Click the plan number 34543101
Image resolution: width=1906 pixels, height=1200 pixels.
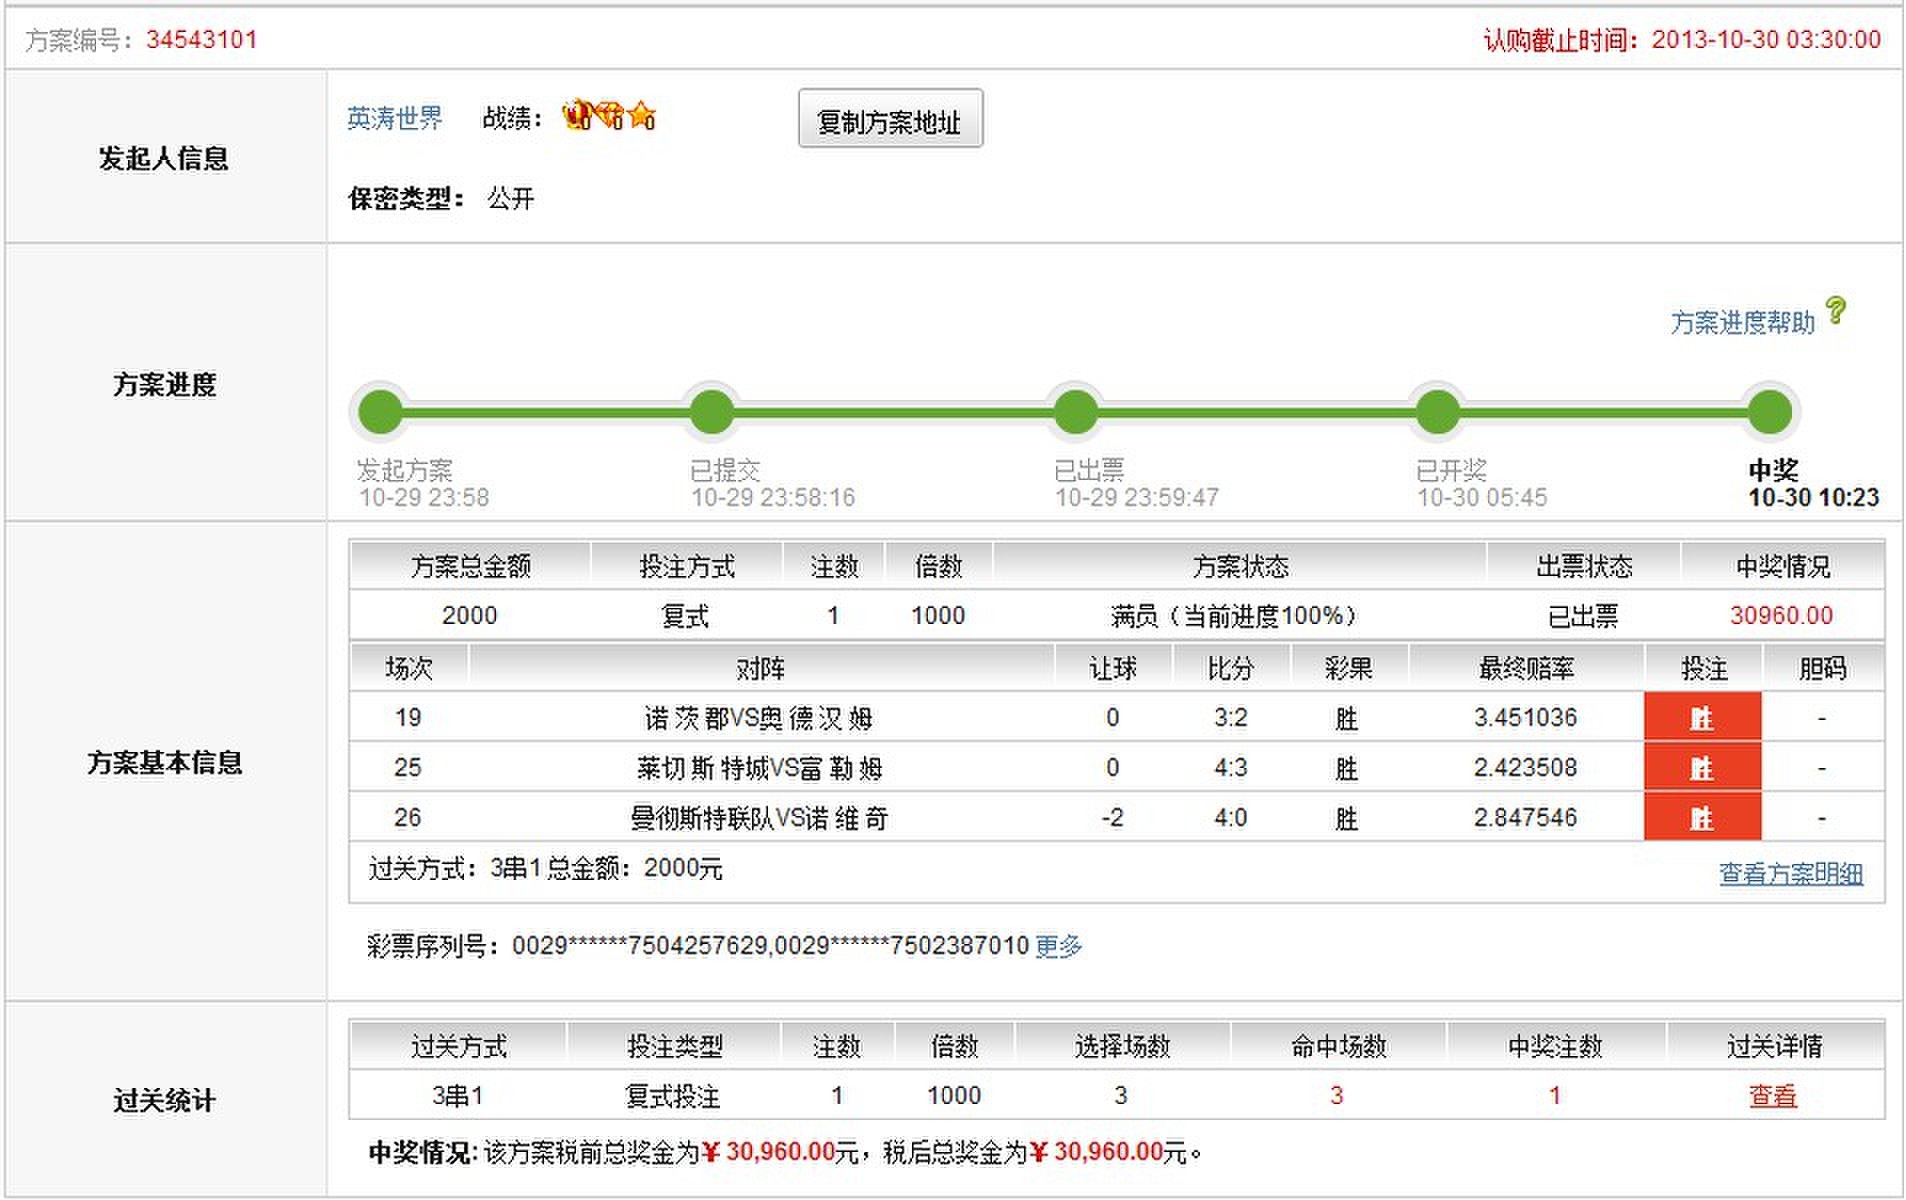(x=201, y=40)
